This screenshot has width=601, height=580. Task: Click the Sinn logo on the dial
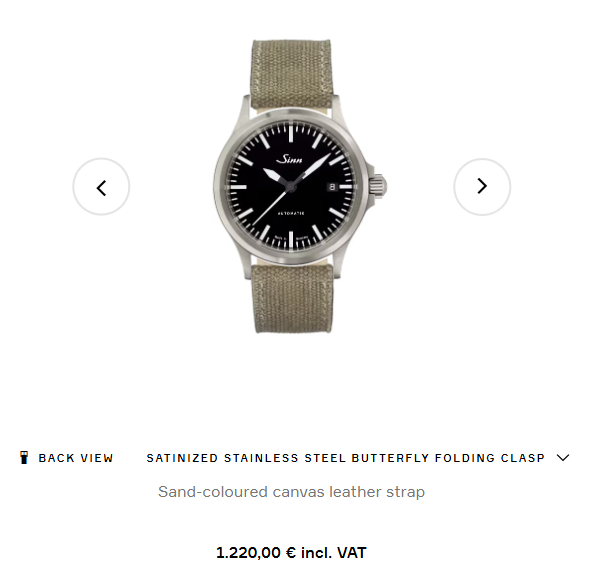click(x=290, y=159)
